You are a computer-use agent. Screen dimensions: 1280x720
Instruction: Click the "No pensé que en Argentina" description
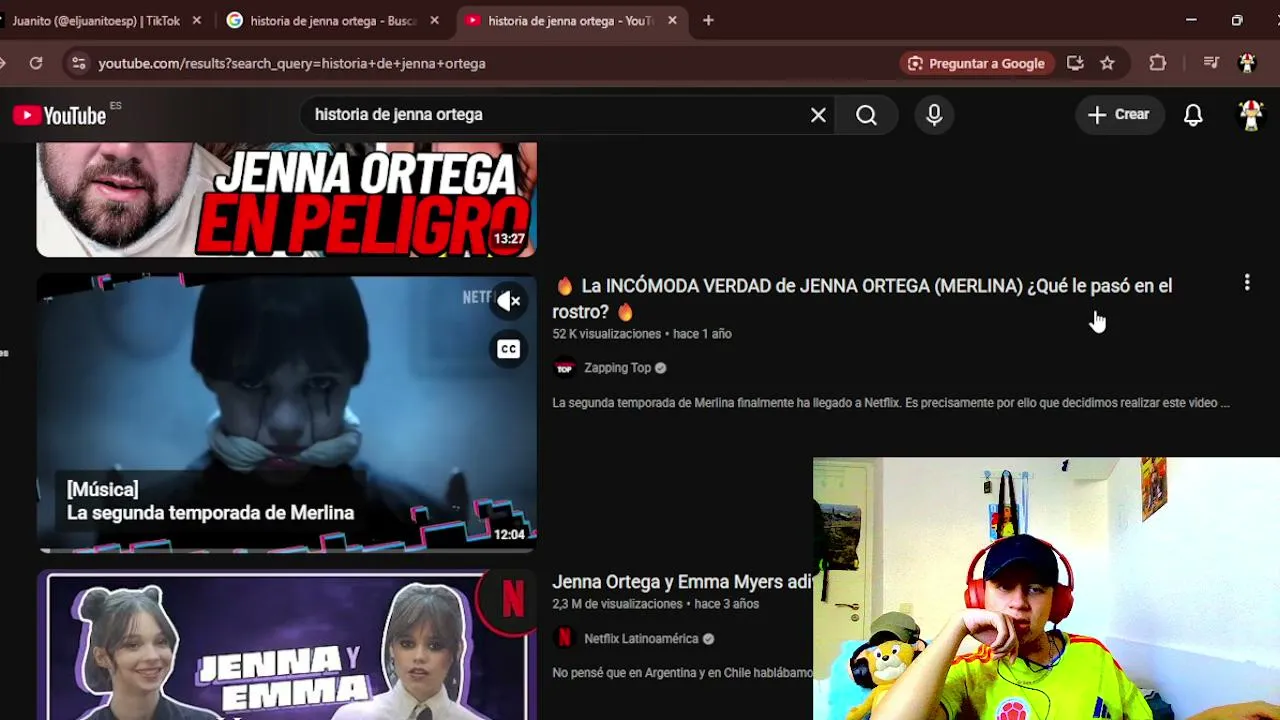682,673
